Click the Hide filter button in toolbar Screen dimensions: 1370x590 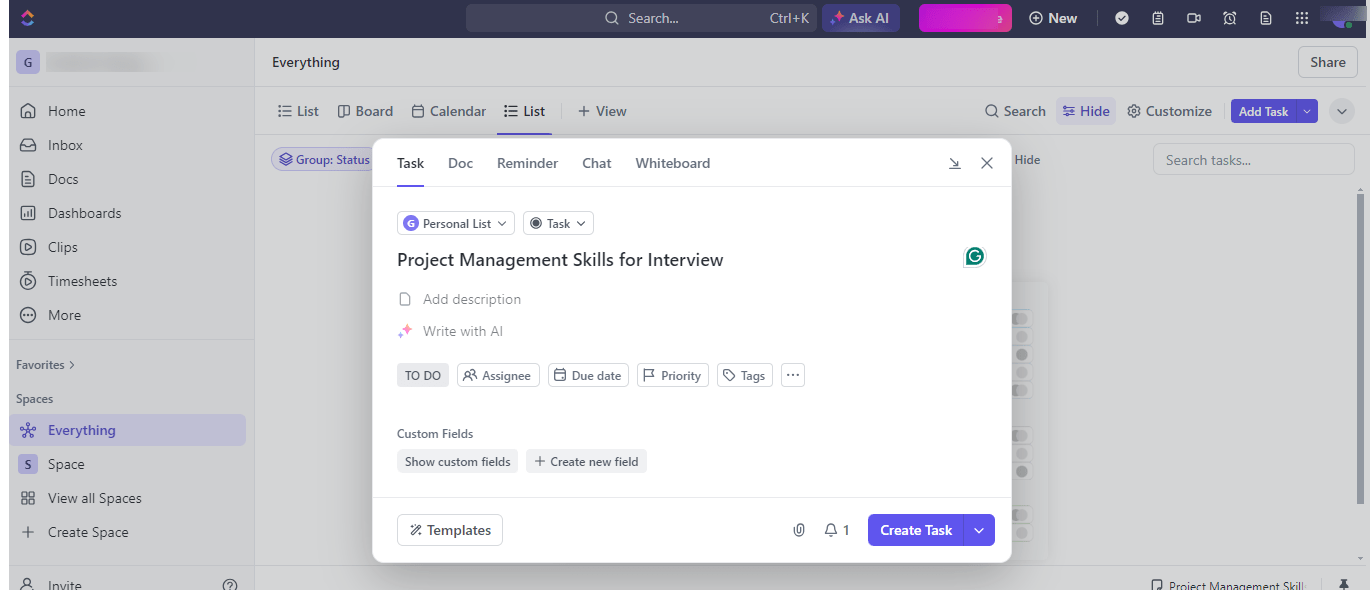tap(1086, 111)
